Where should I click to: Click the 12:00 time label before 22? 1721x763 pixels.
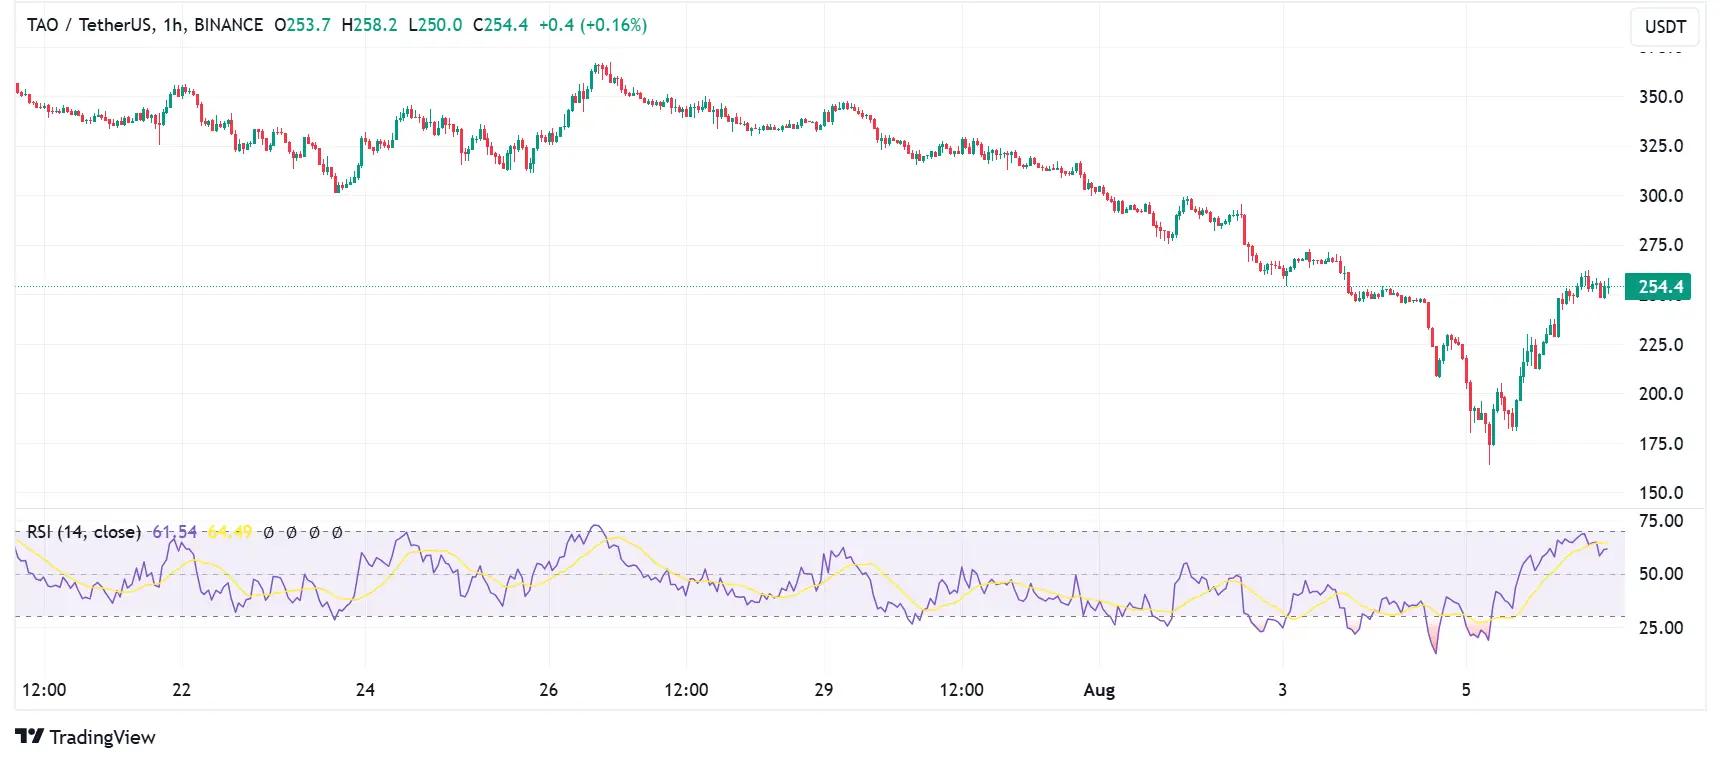point(44,690)
